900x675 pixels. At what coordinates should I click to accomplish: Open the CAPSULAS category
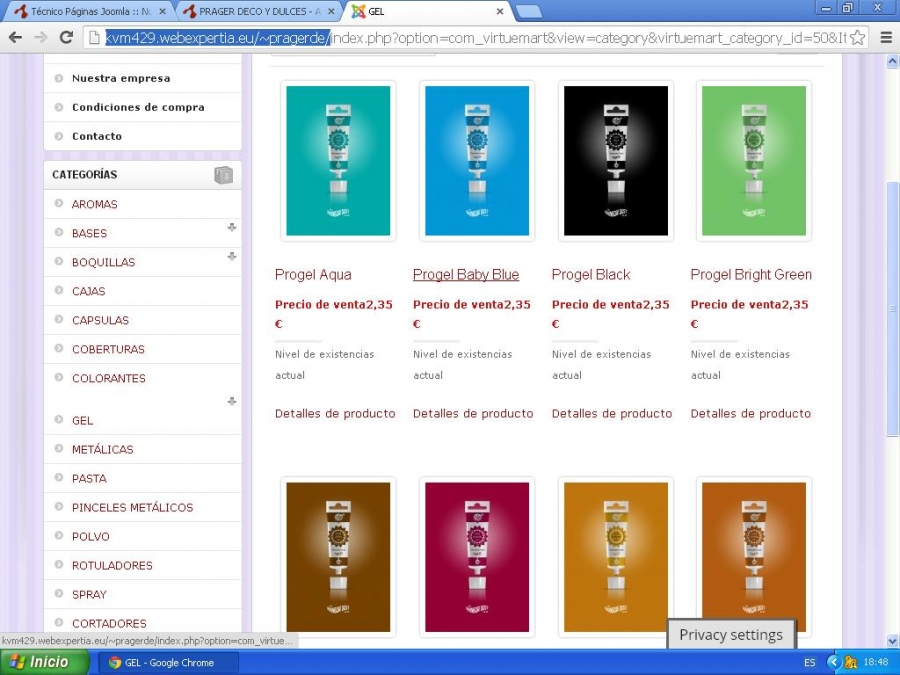pyautogui.click(x=100, y=320)
